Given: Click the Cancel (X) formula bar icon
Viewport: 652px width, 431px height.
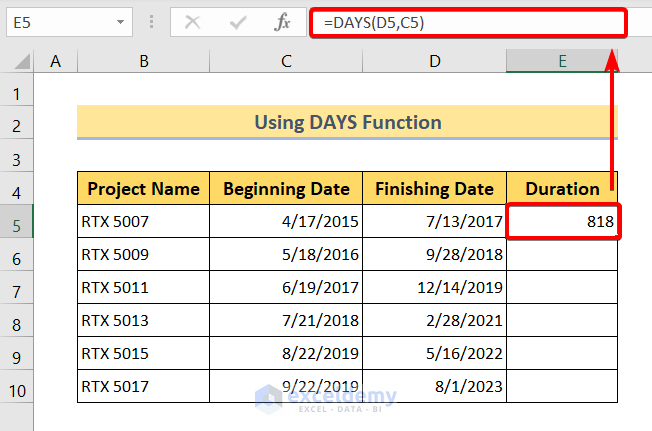Looking at the screenshot, I should 192,22.
